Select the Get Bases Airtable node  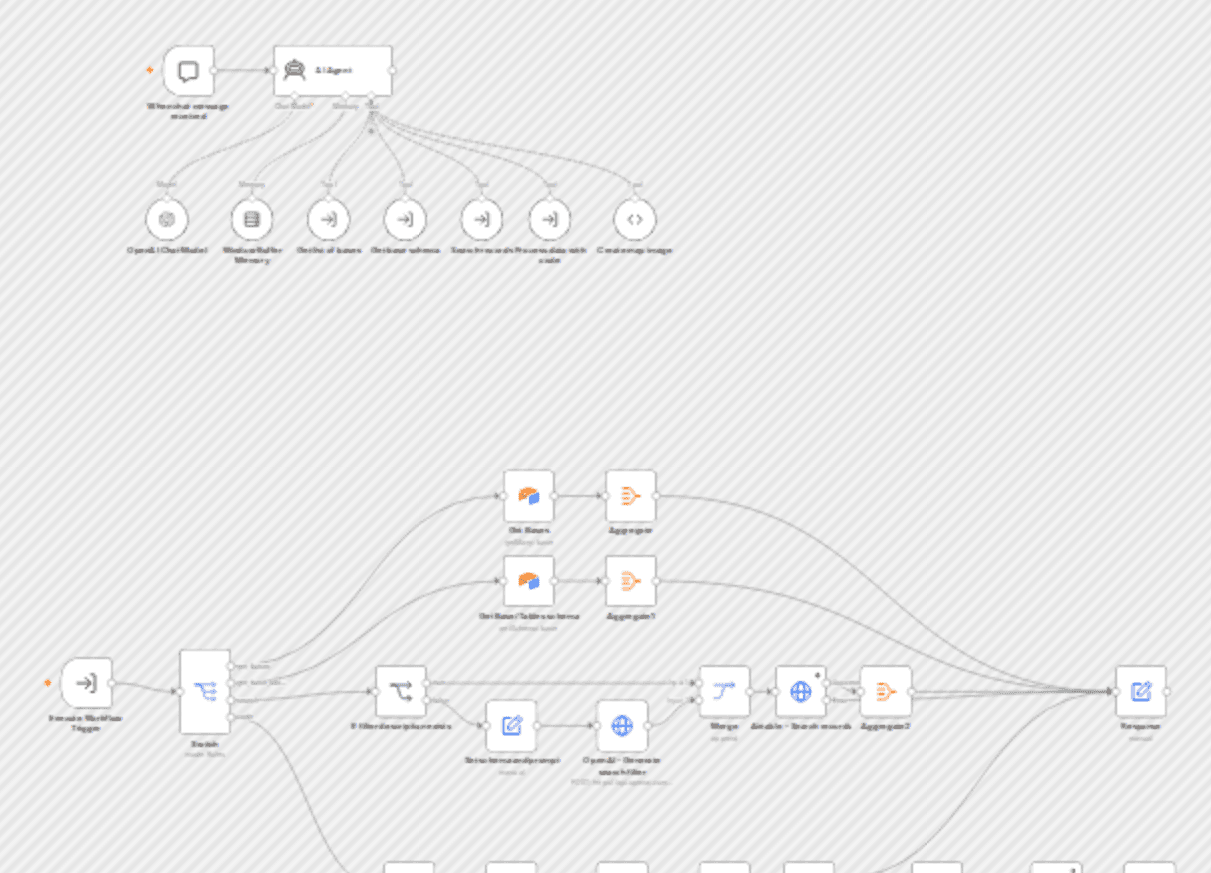click(529, 496)
